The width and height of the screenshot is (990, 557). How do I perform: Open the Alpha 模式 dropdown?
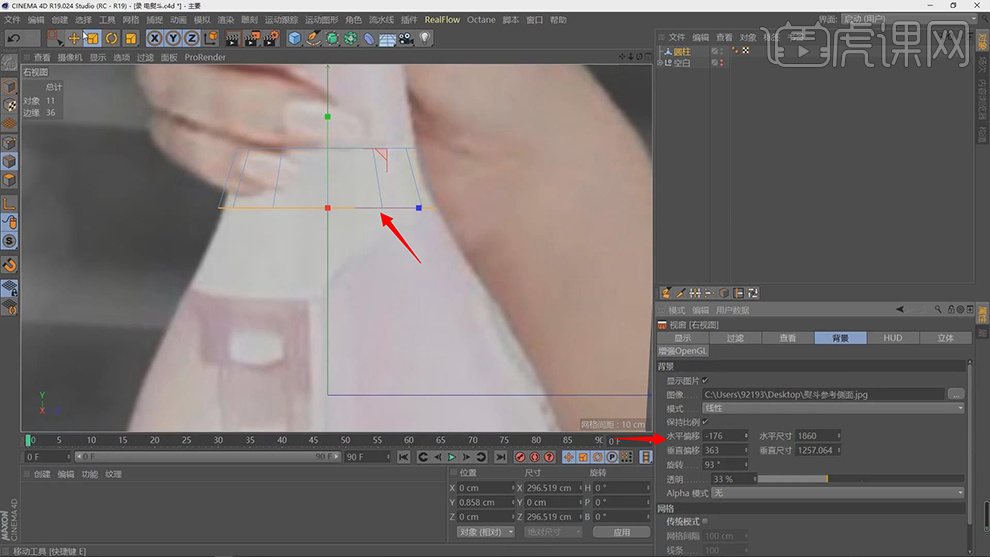838,493
